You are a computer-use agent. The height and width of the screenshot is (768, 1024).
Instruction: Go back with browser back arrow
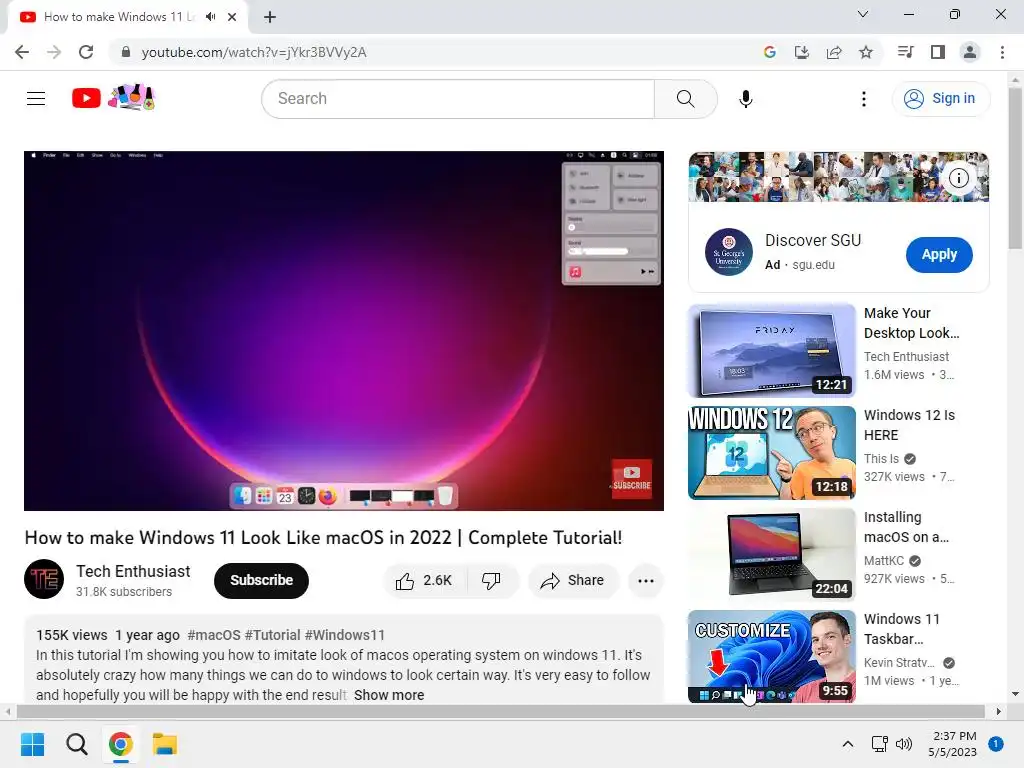(22, 52)
